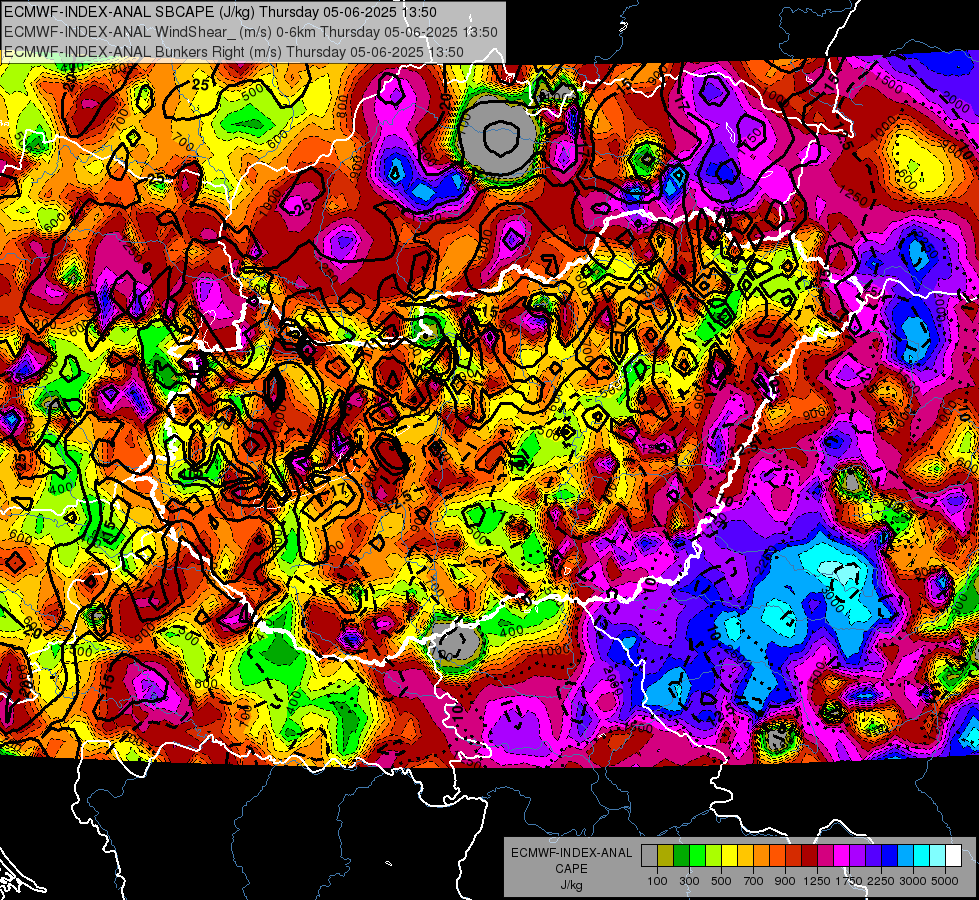The image size is (979, 900).
Task: Select the purple legend swatch after 1750
Action: click(x=858, y=856)
